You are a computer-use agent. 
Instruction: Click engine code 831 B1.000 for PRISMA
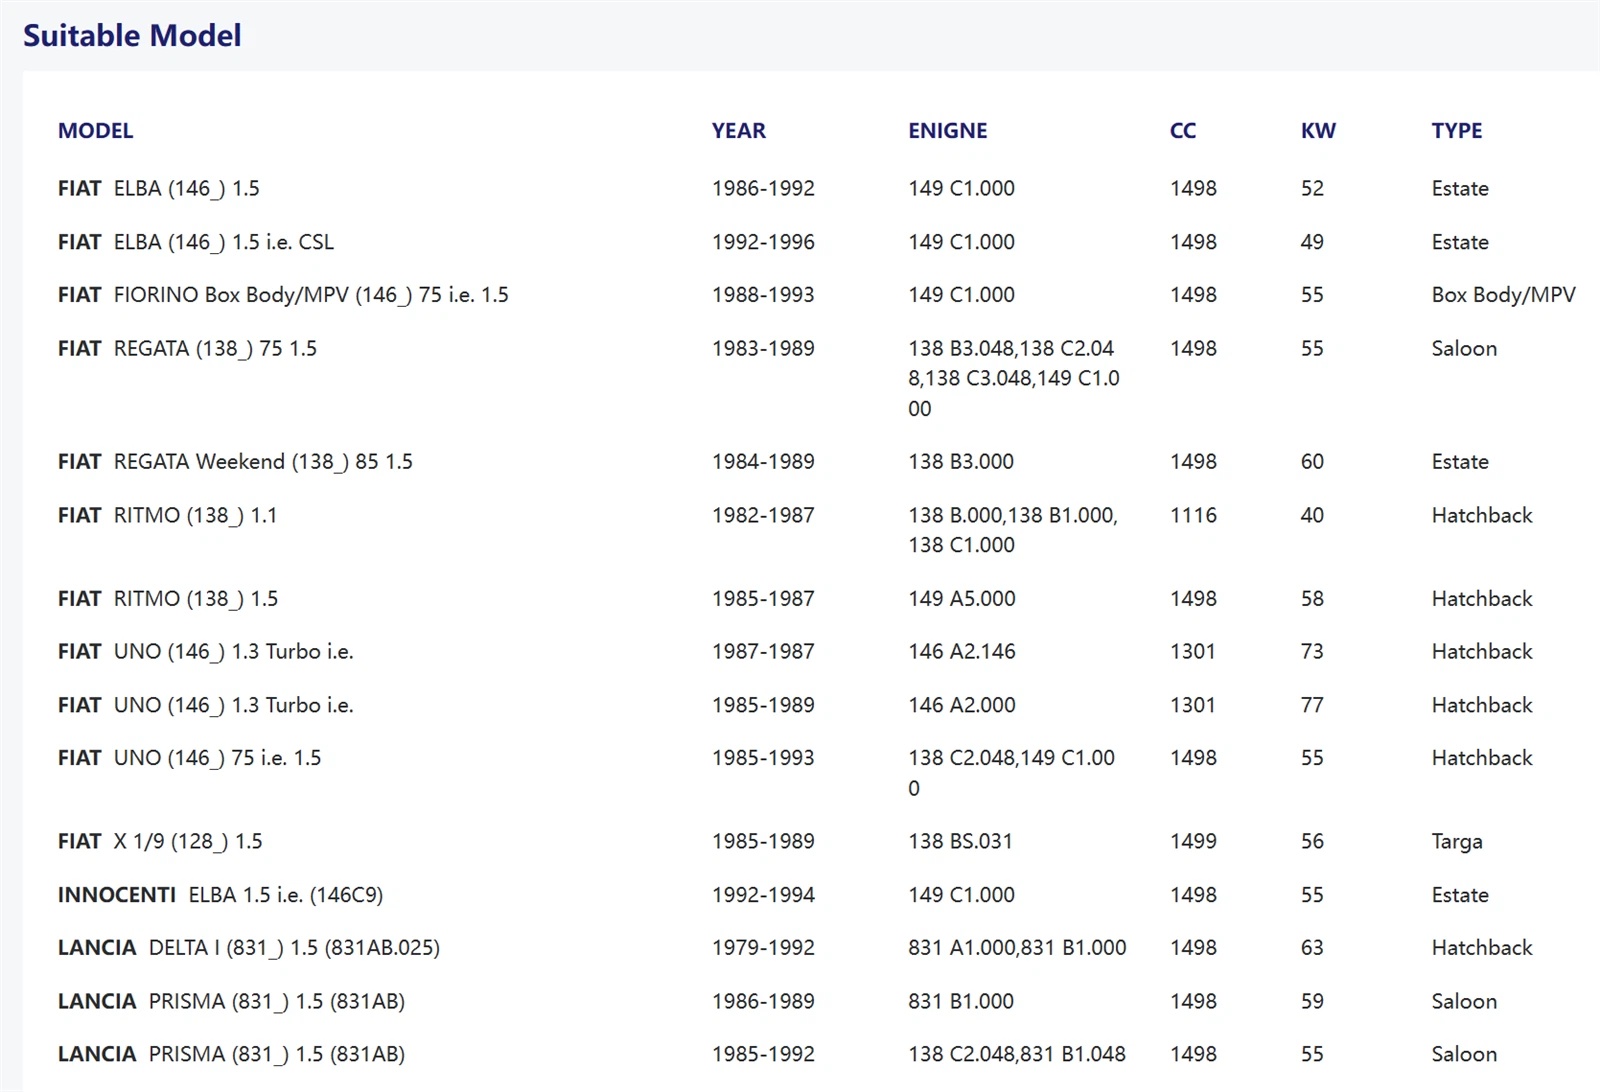tap(961, 1001)
